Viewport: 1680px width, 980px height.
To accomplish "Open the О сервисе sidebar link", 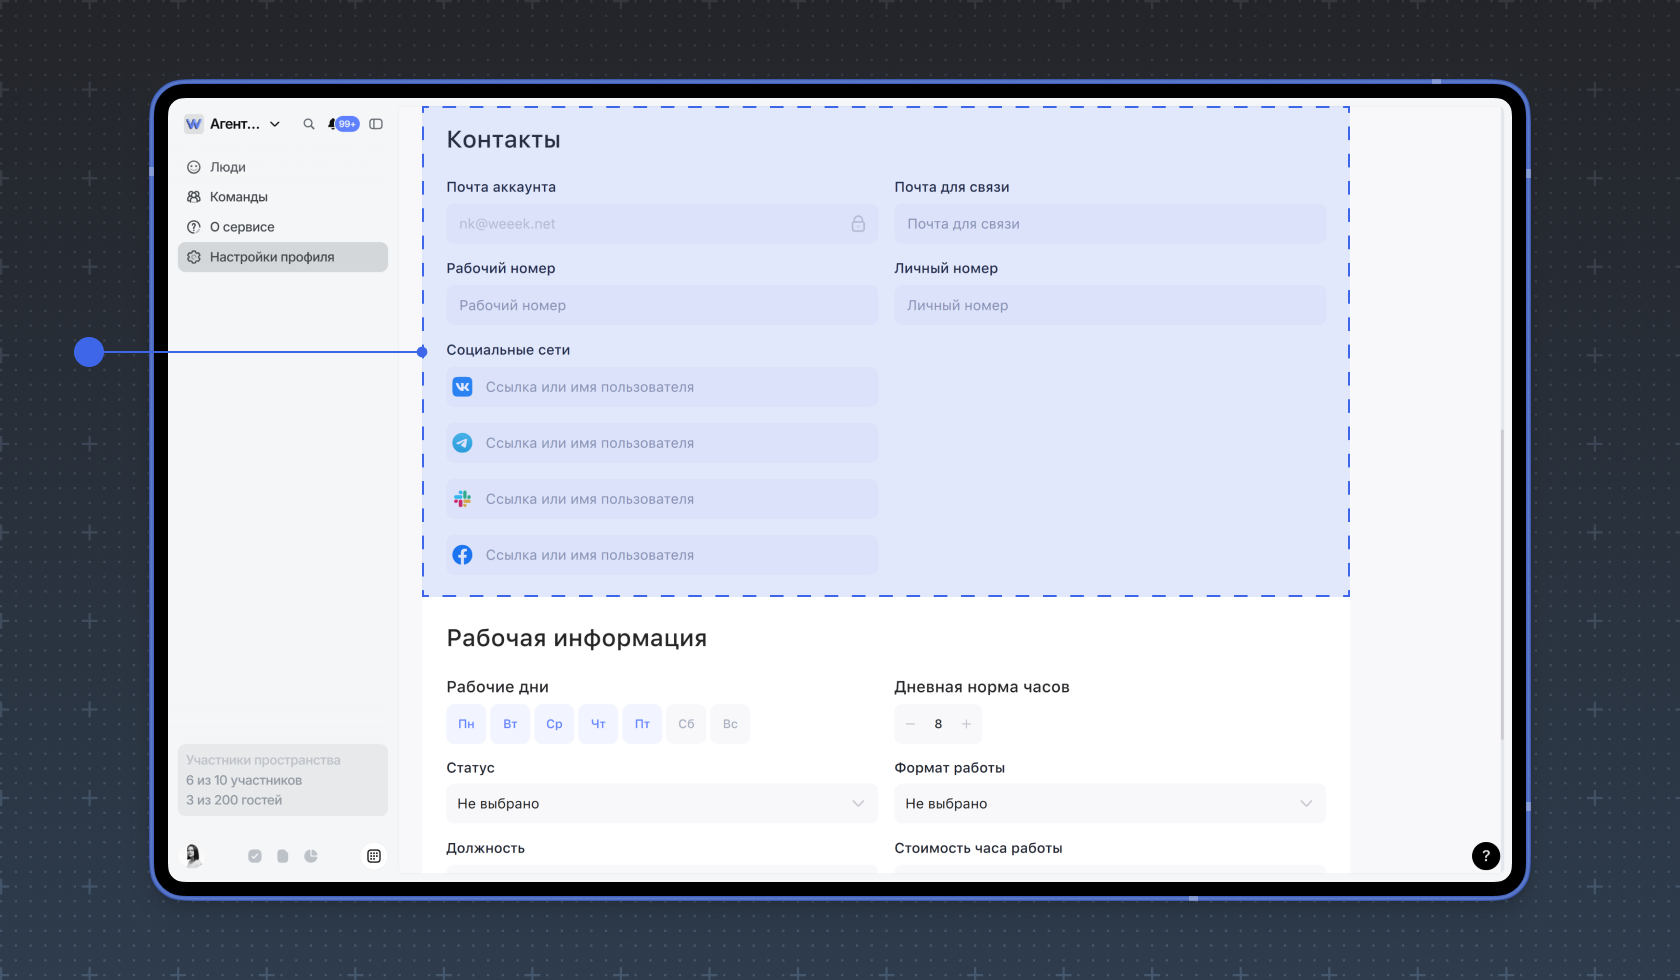I will tap(242, 227).
